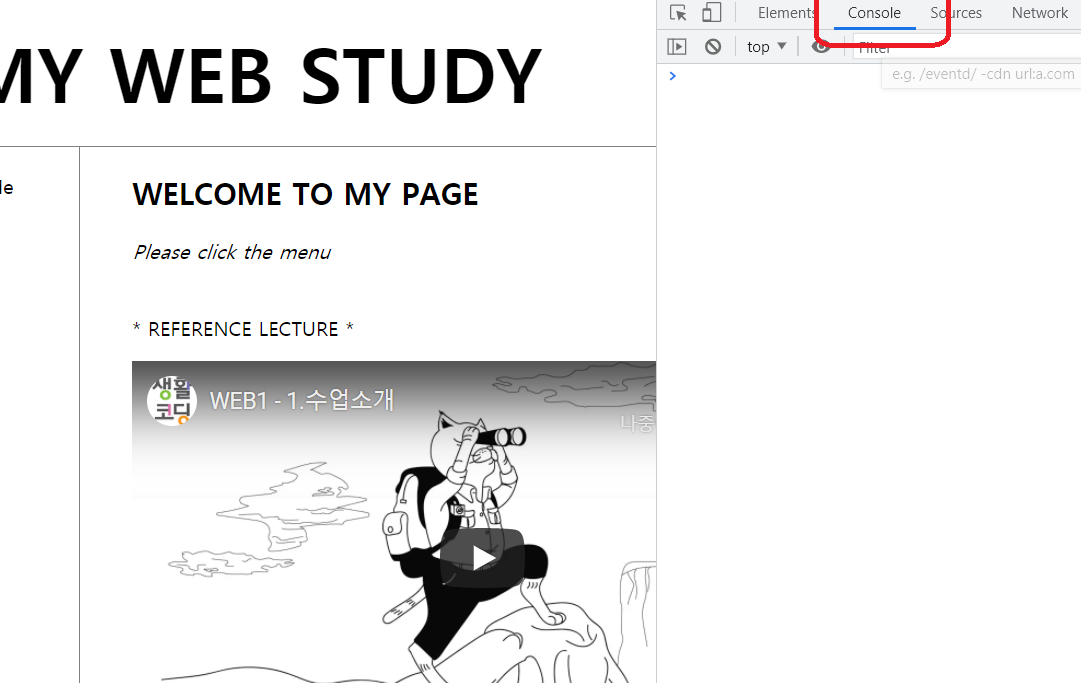
Task: Switch to the Console tab
Action: 874,13
